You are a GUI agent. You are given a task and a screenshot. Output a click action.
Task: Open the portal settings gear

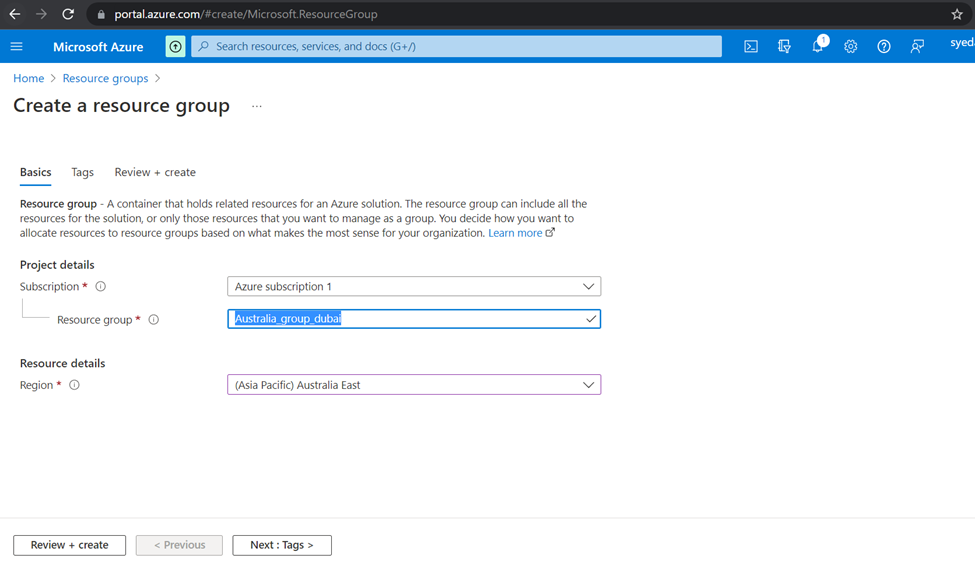click(x=850, y=46)
